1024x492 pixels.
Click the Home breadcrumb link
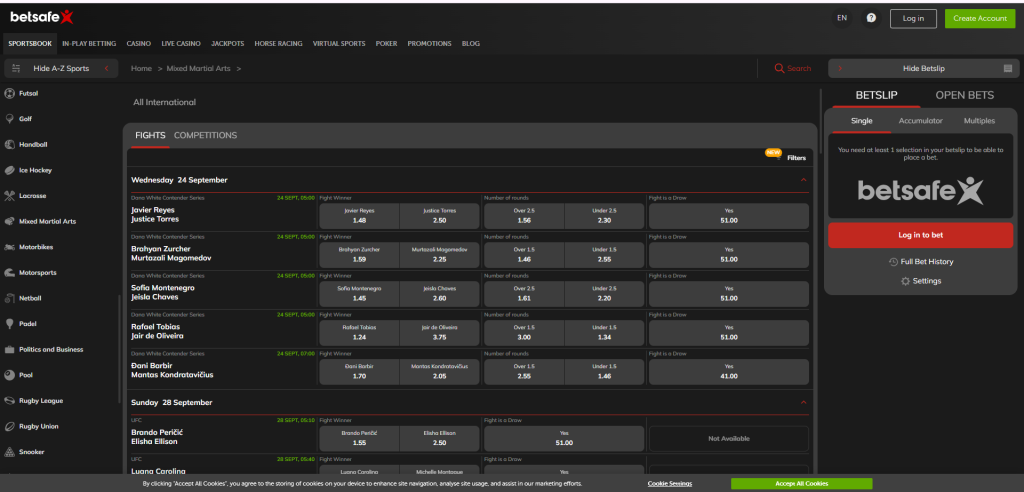[x=141, y=68]
